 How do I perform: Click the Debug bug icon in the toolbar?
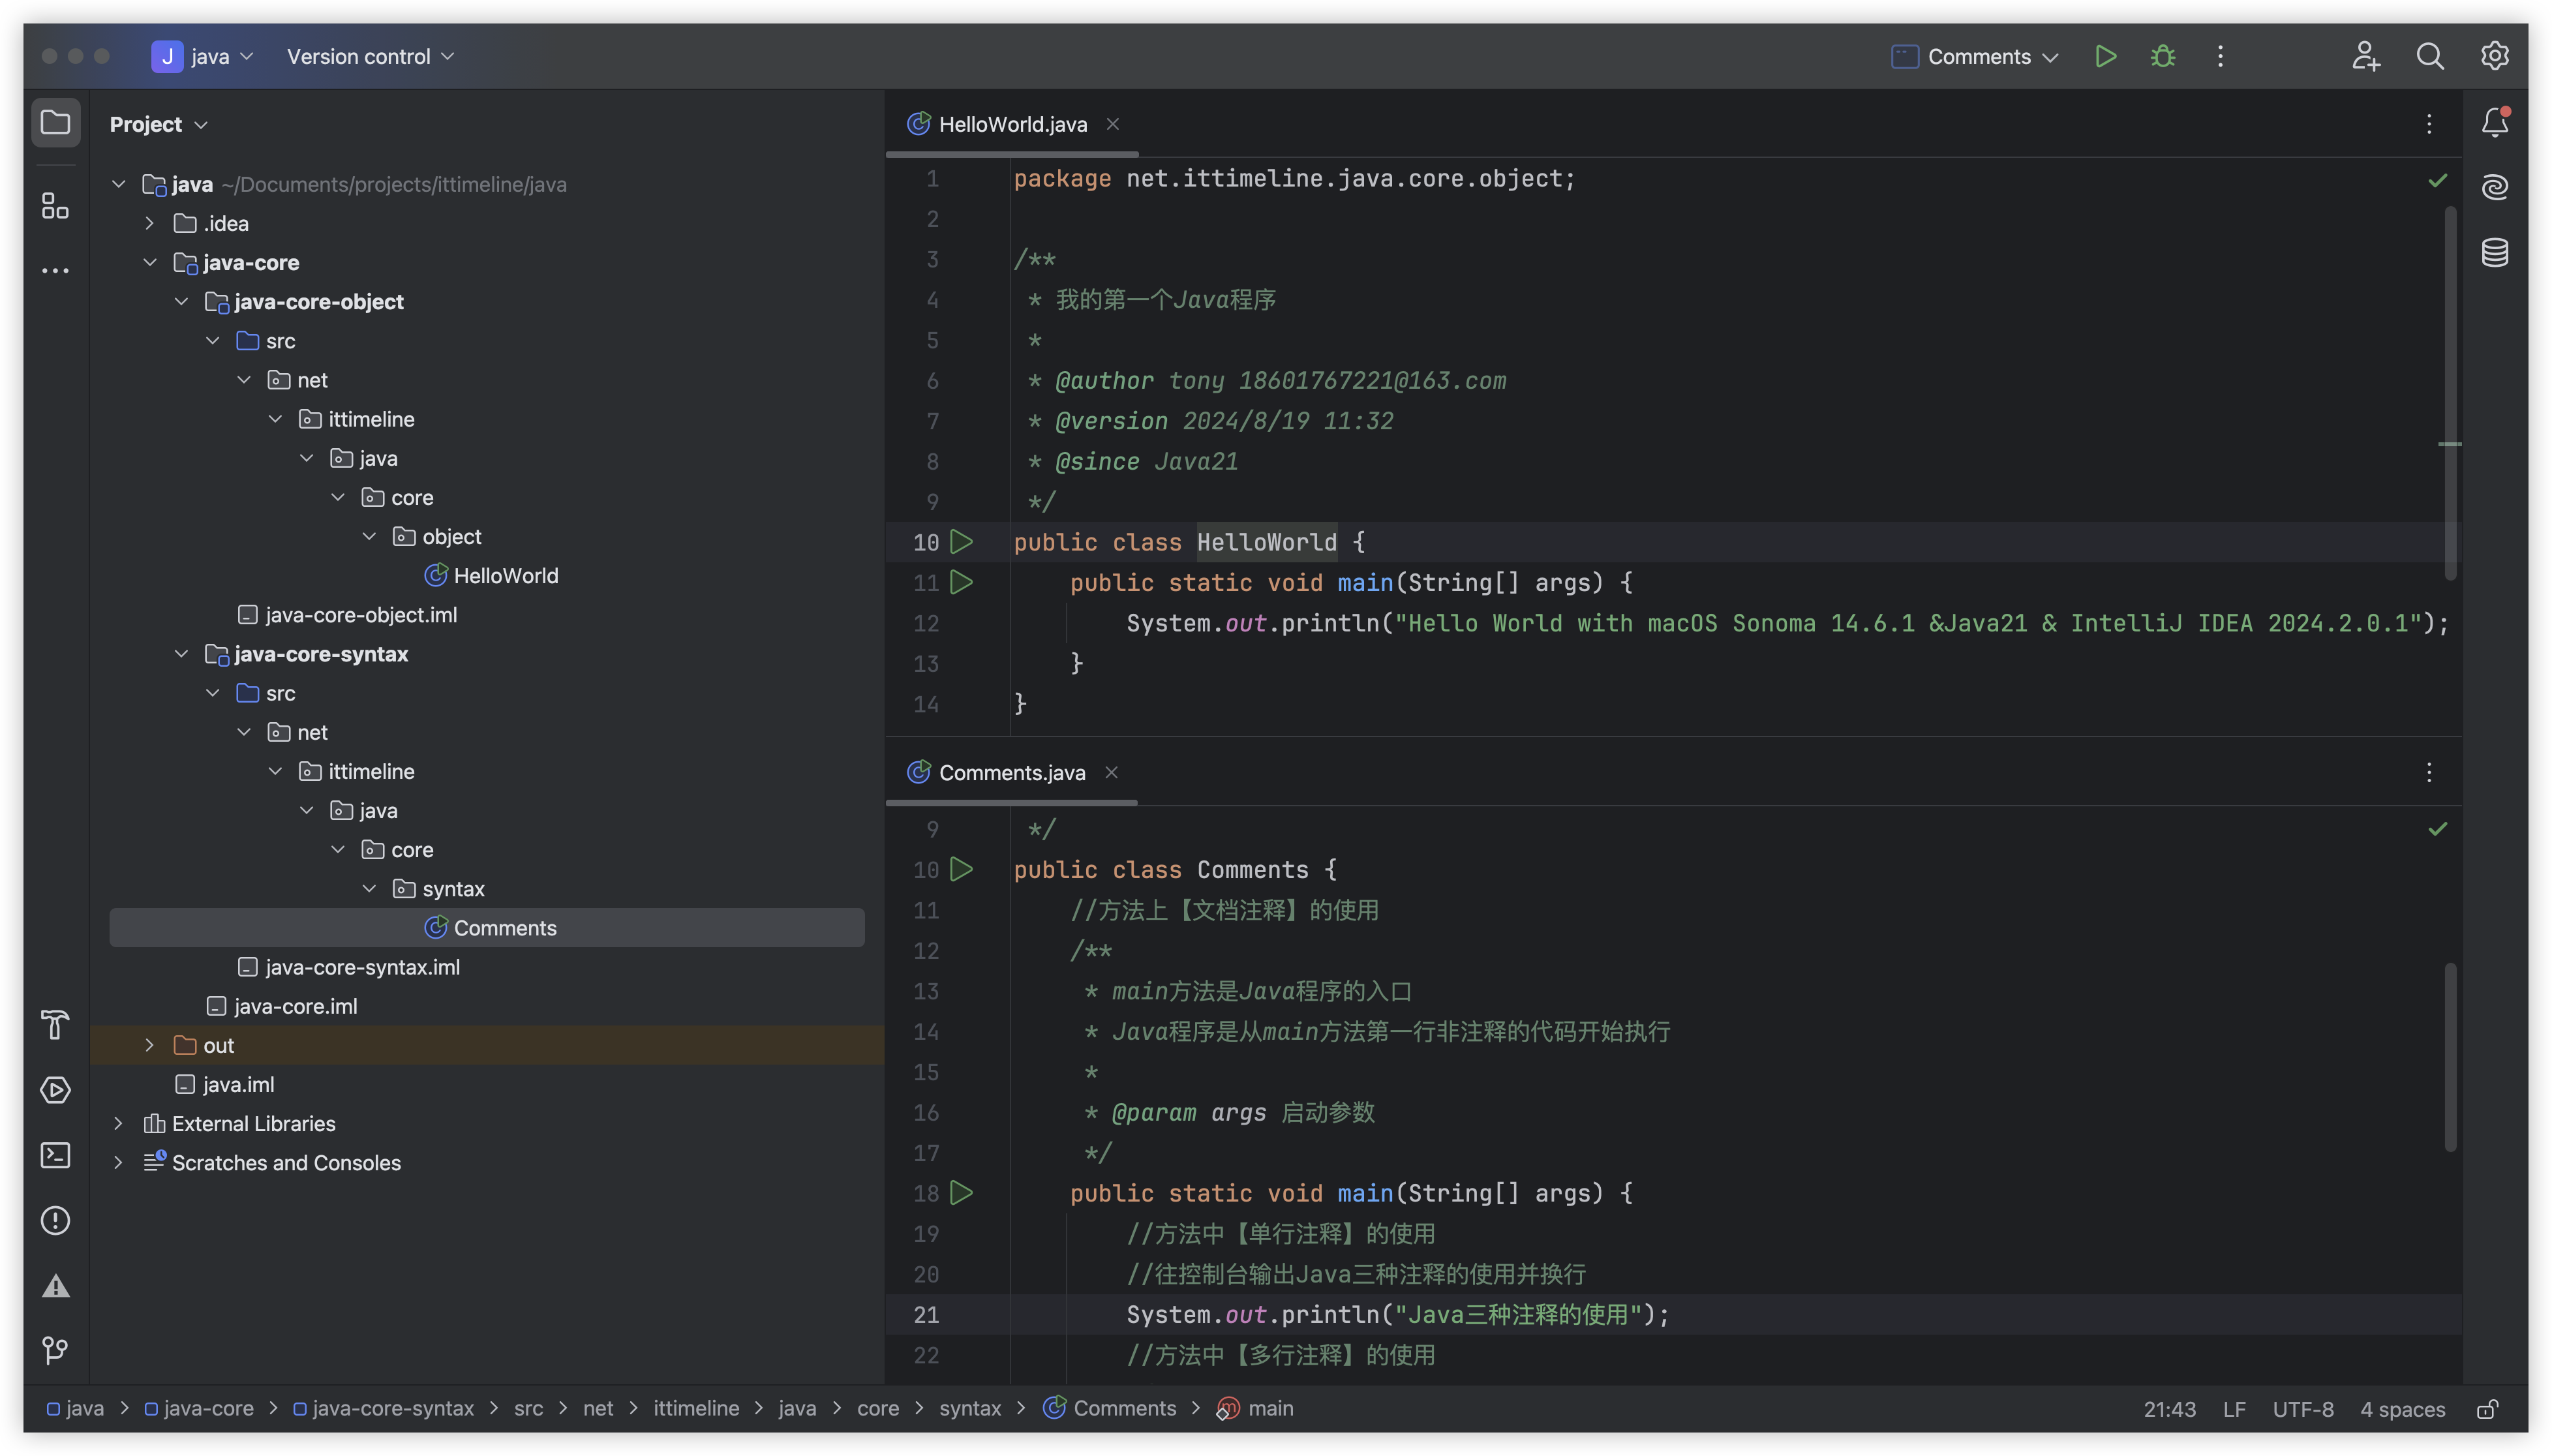[2163, 57]
